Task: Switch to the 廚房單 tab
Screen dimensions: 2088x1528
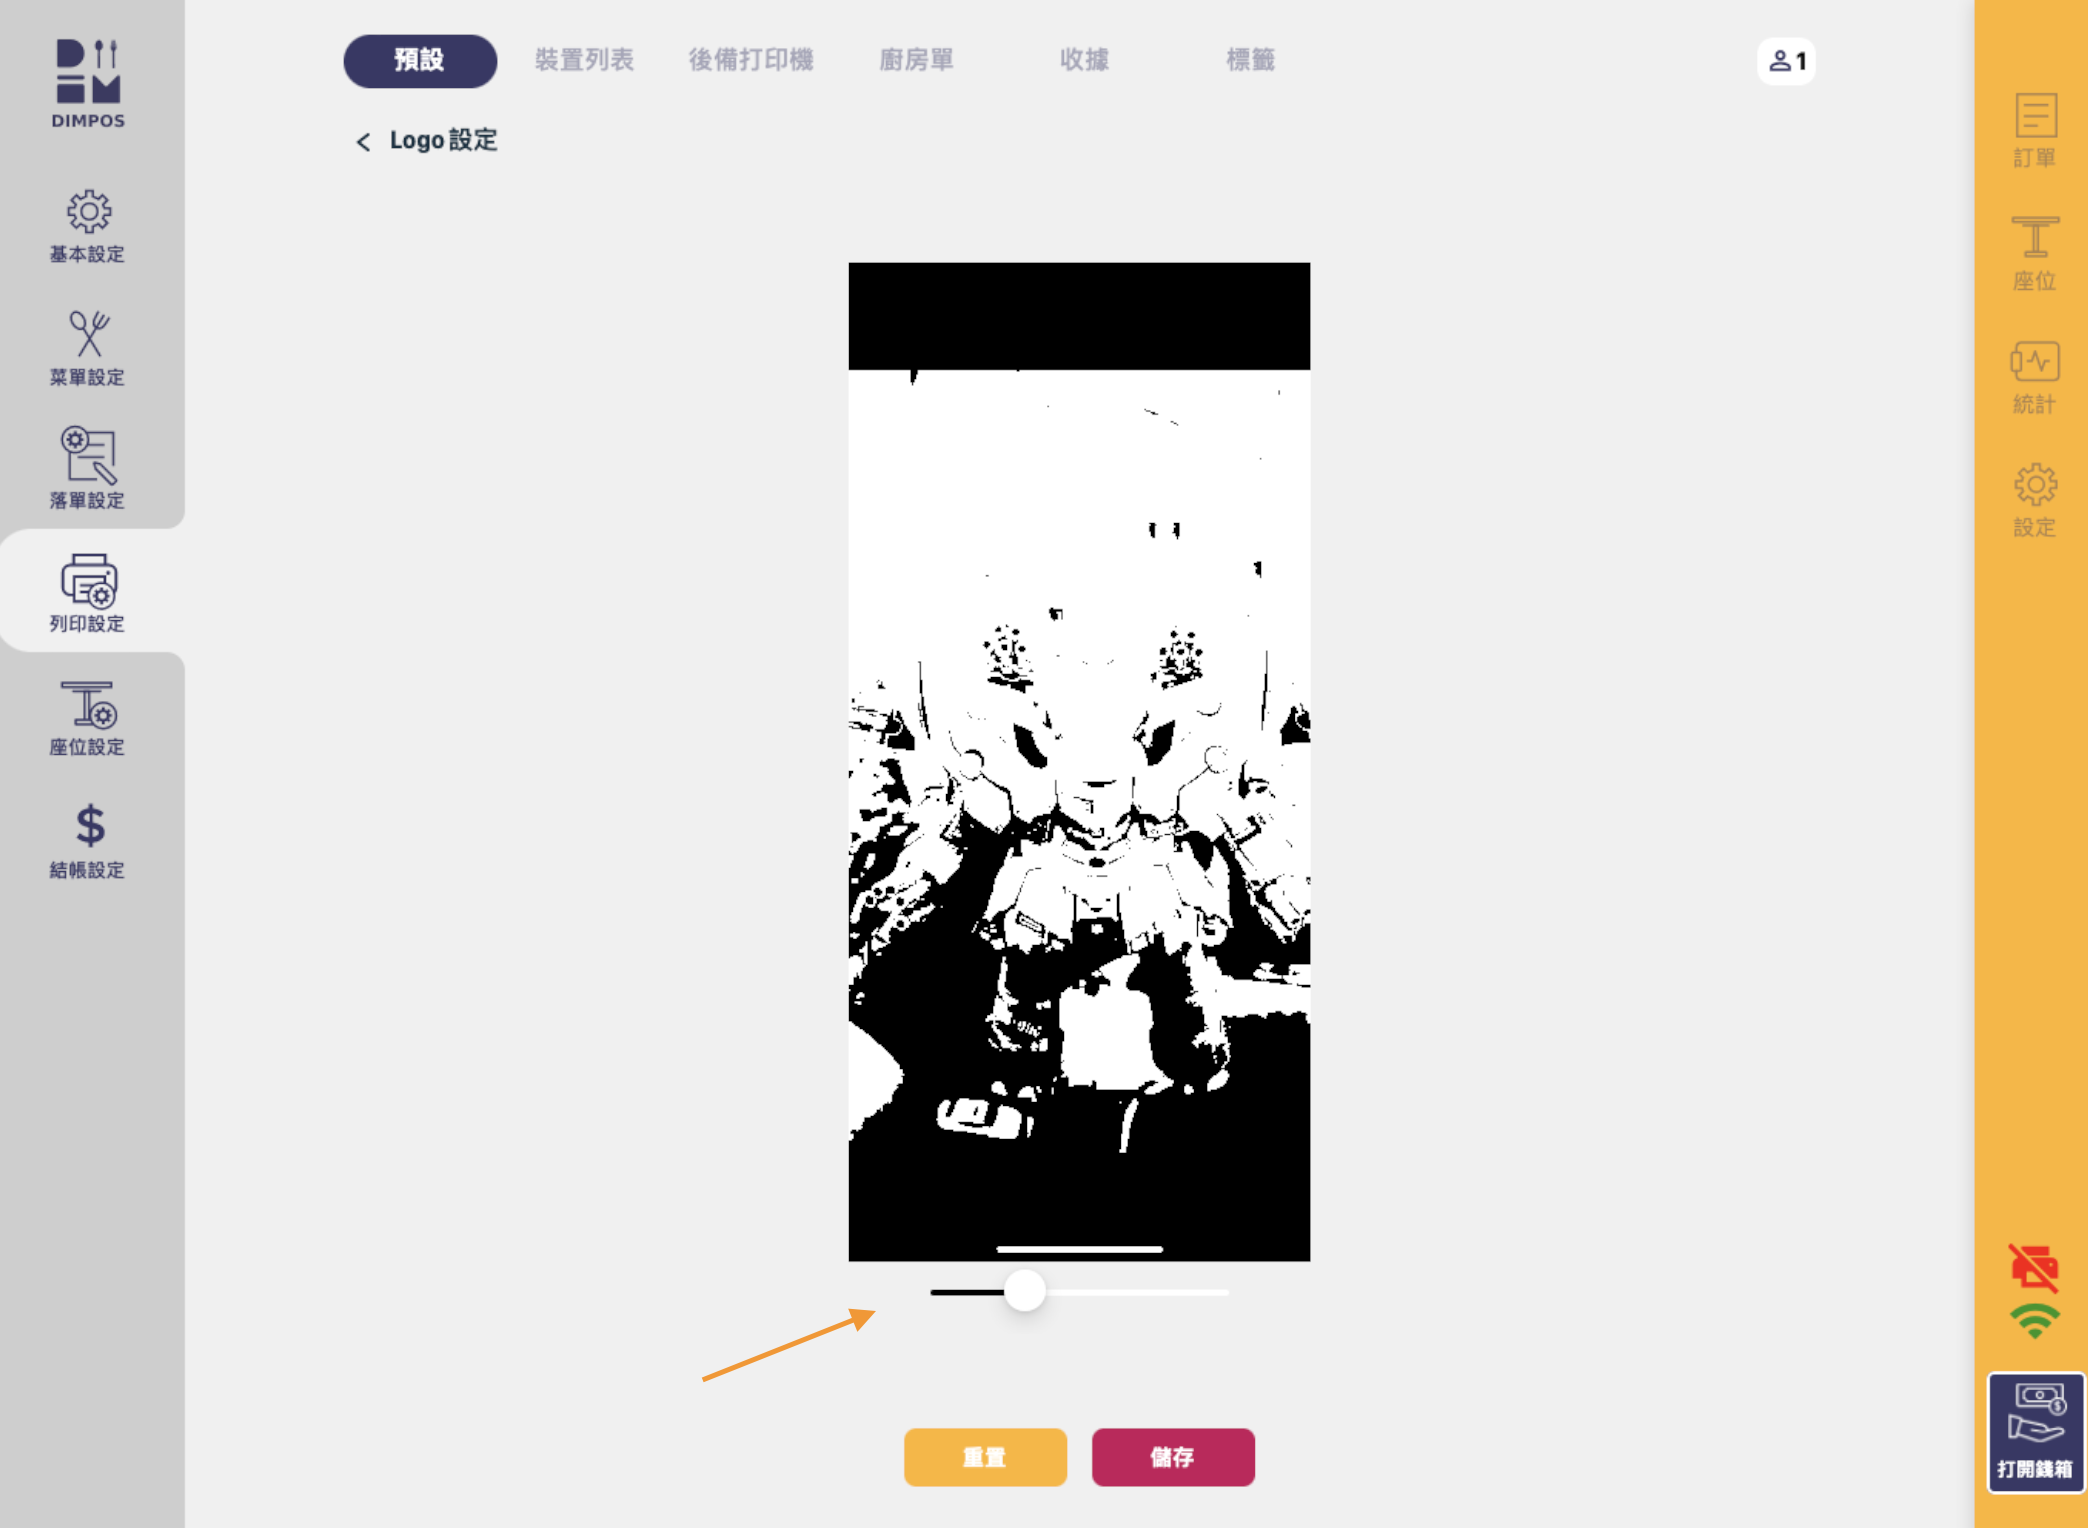Action: pyautogui.click(x=916, y=60)
